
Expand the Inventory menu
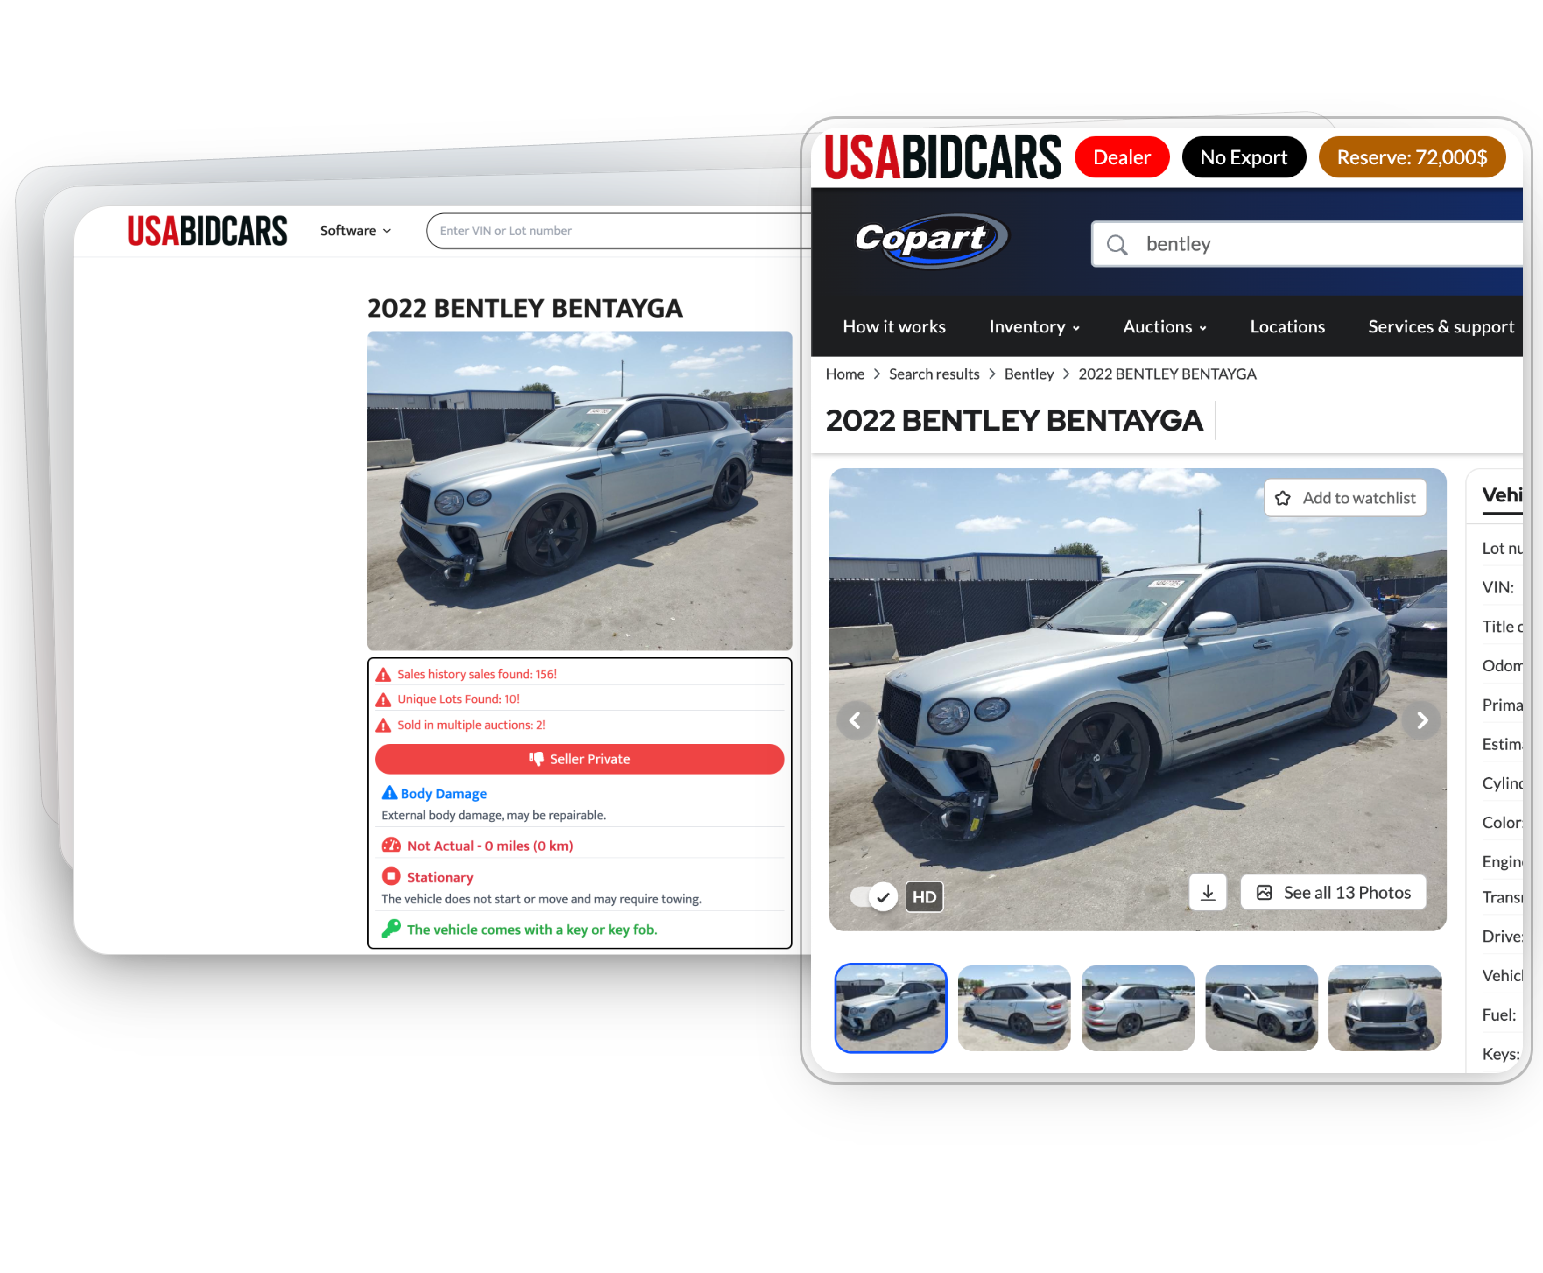[1034, 327]
